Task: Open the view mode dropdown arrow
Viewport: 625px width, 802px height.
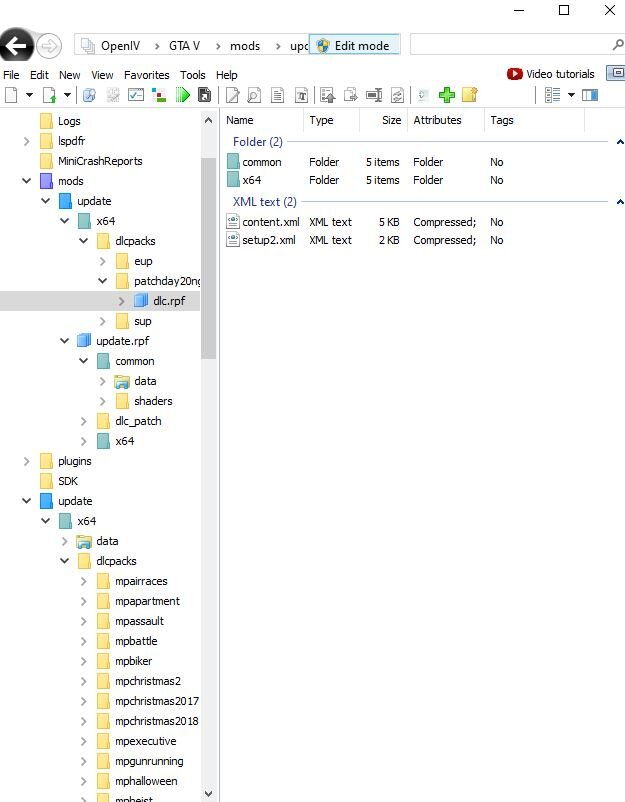Action: 571,95
